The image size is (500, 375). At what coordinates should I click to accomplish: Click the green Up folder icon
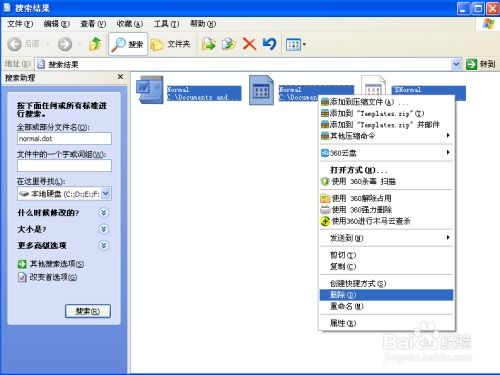(x=95, y=44)
